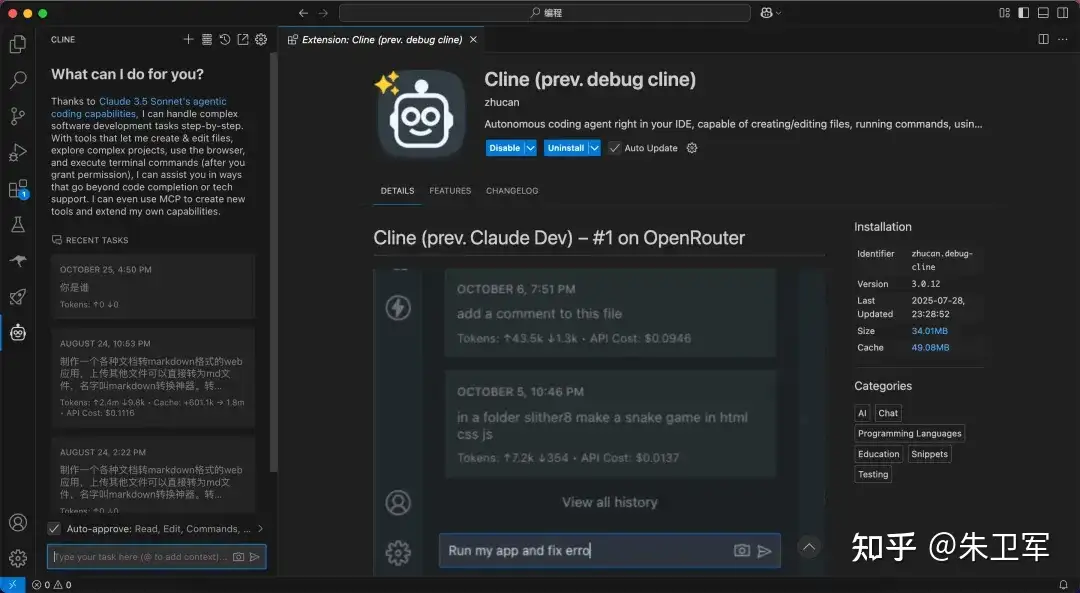Click the 49.08MB cache link
The height and width of the screenshot is (593, 1080).
tap(930, 347)
